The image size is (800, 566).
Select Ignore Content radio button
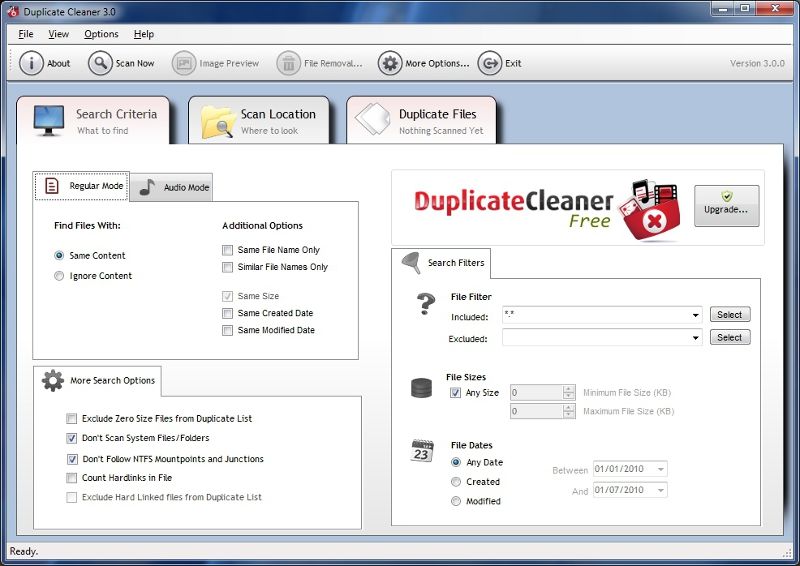coord(60,276)
